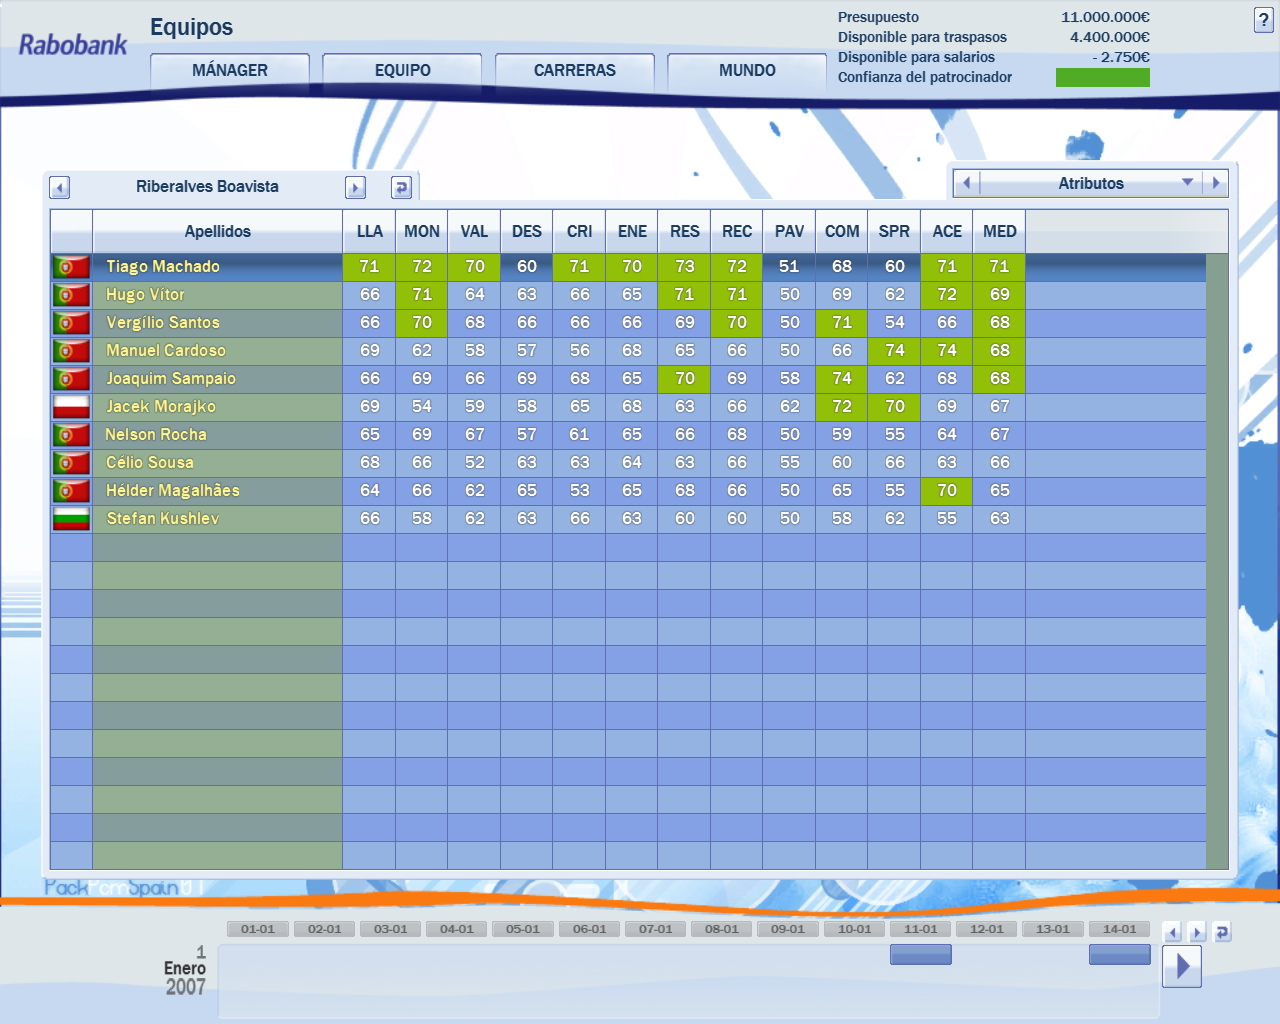This screenshot has height=1024, width=1280.
Task: Click next view arrow right of Atributos
Action: [1216, 183]
